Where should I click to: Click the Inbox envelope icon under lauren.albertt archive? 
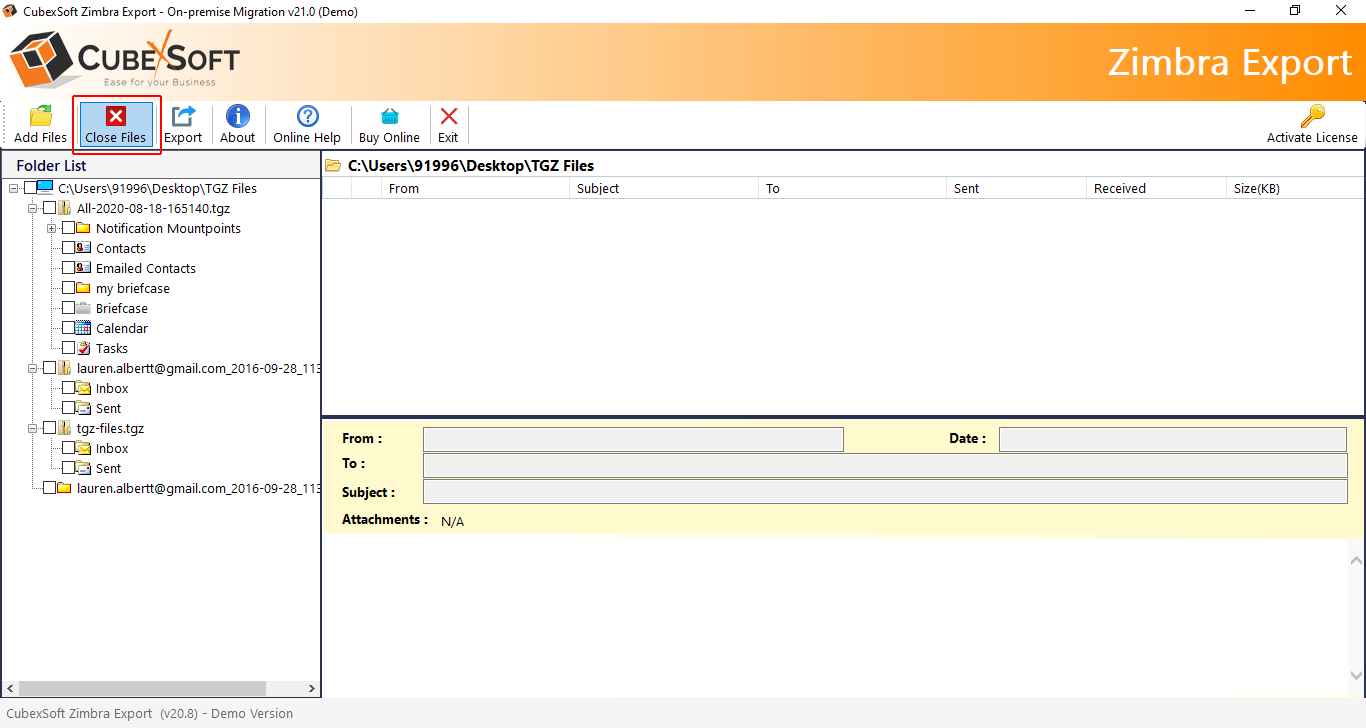84,388
